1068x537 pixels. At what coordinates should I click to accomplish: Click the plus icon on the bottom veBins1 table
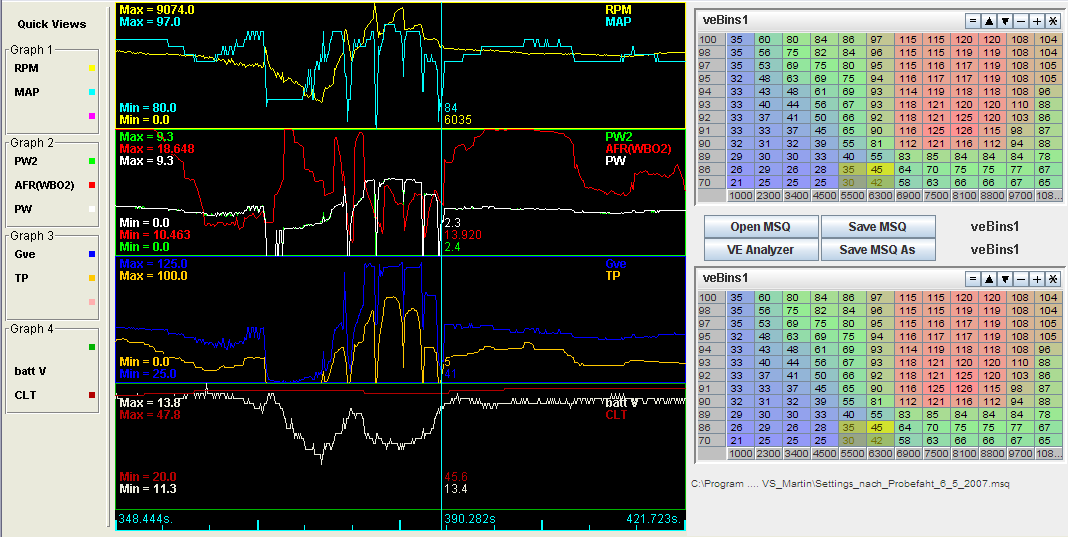coord(1036,278)
